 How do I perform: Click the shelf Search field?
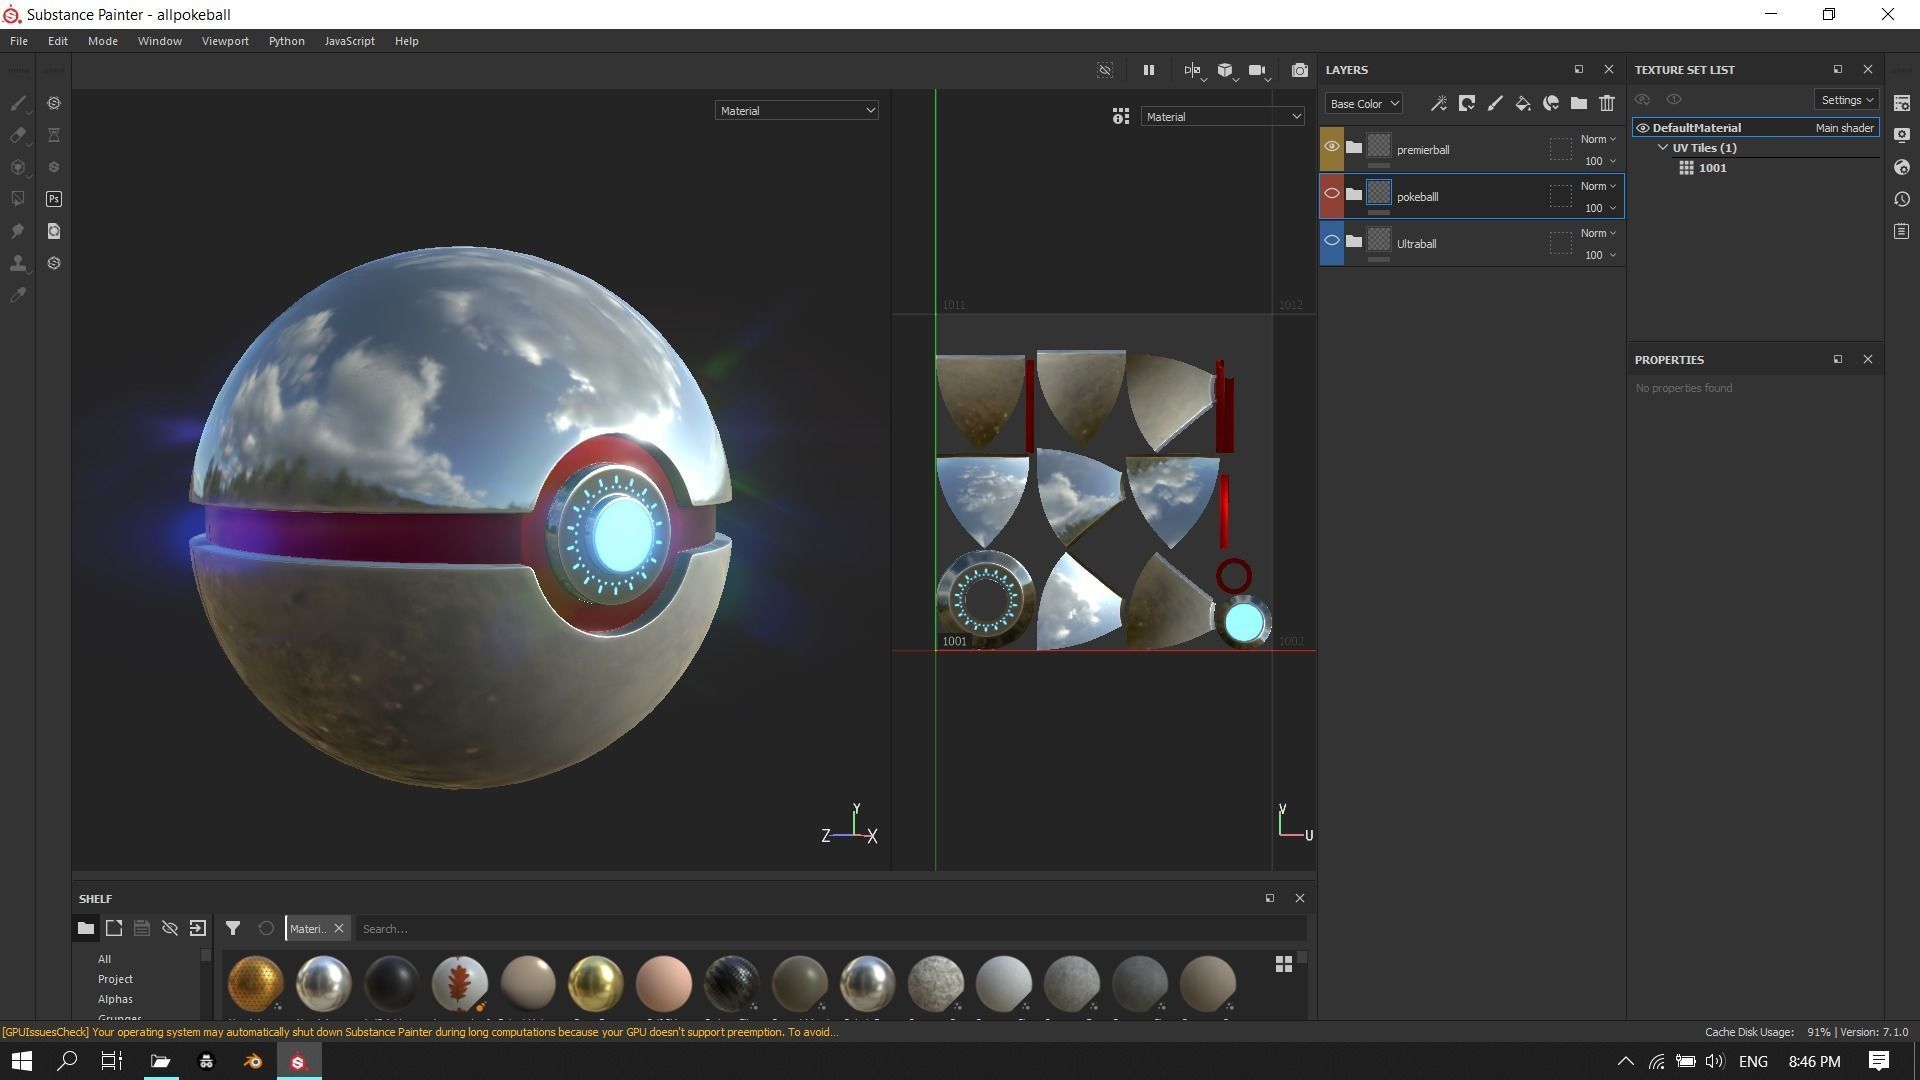830,929
